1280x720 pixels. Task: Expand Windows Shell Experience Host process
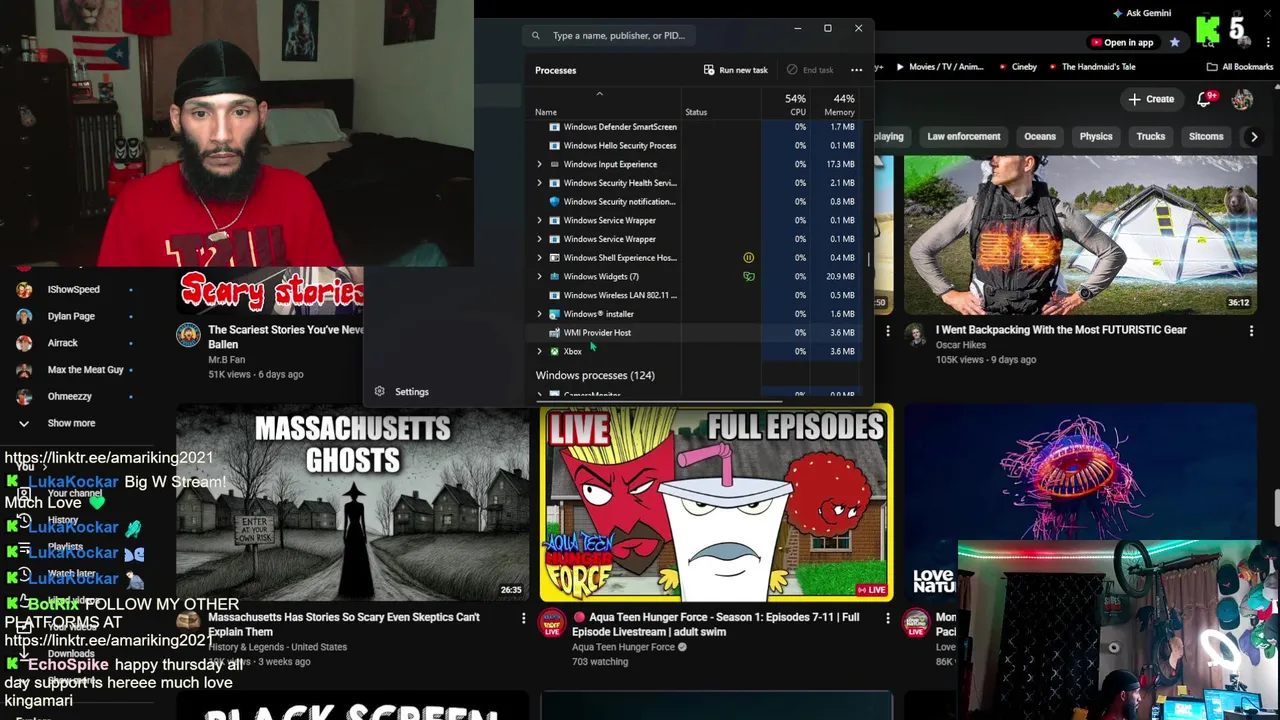[x=540, y=258]
